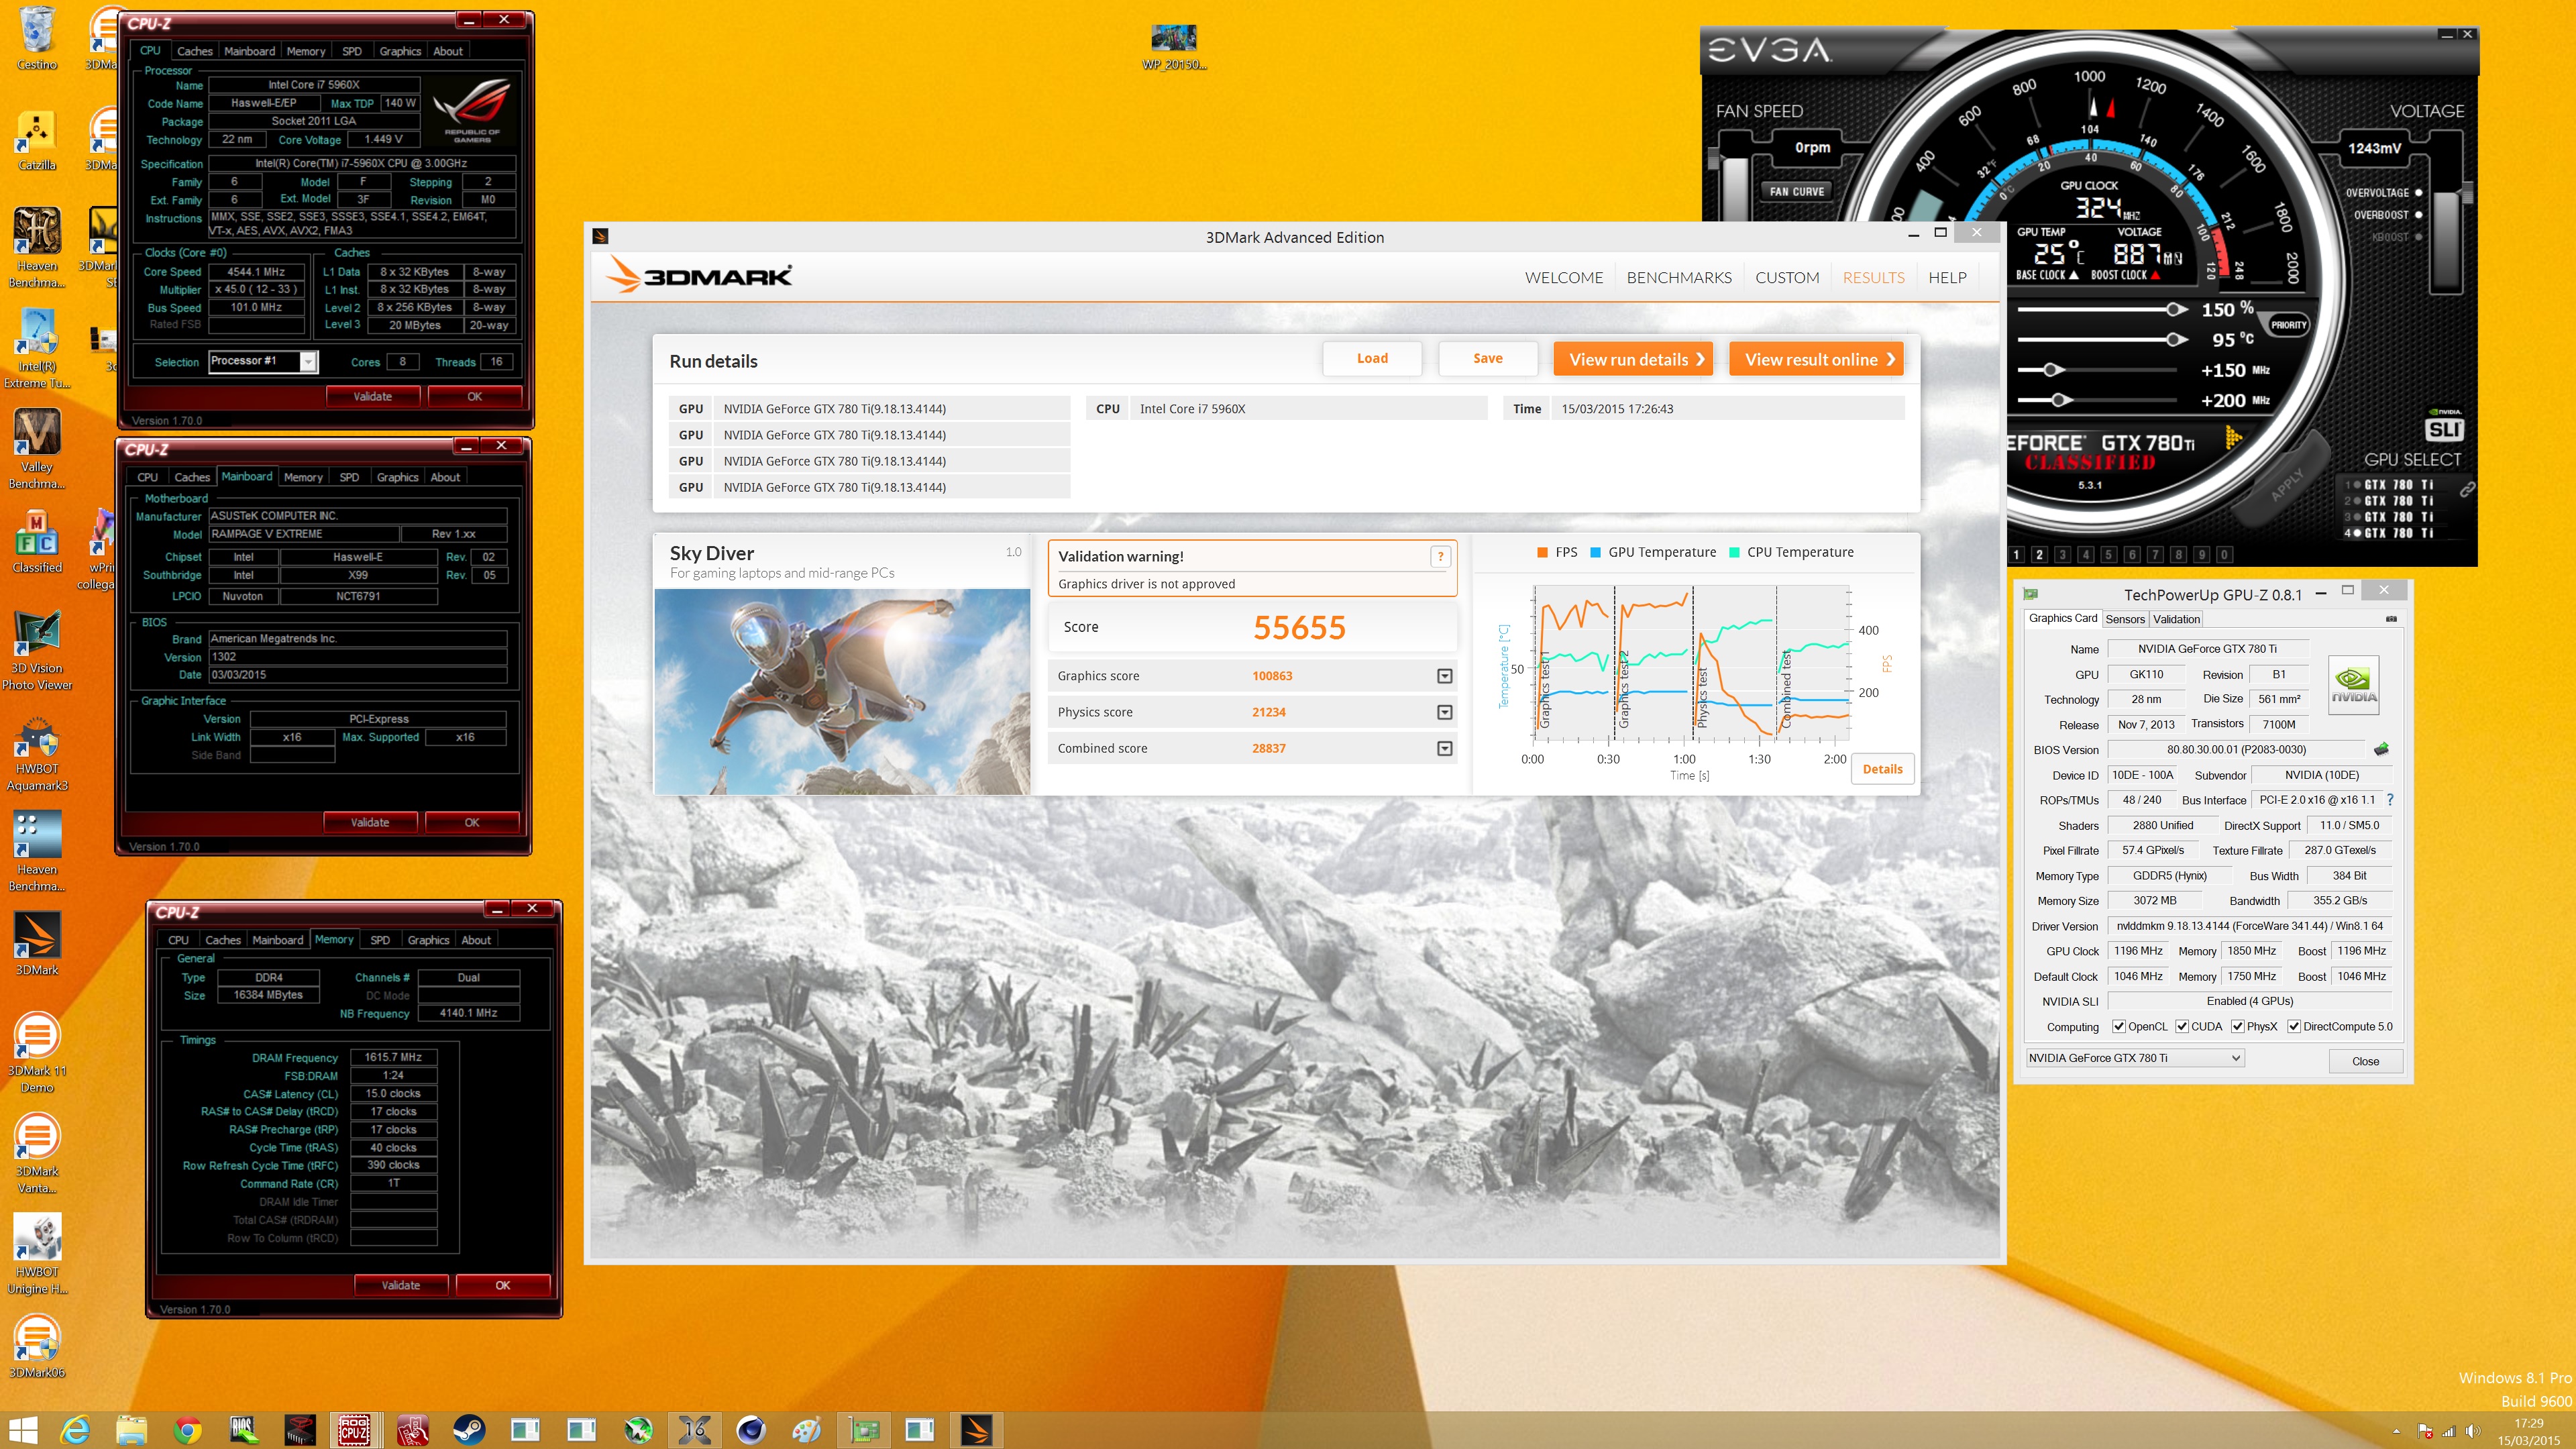Select GPU 4 GTX 780 Ti
The width and height of the screenshot is (2576, 1449).
coord(2390,533)
